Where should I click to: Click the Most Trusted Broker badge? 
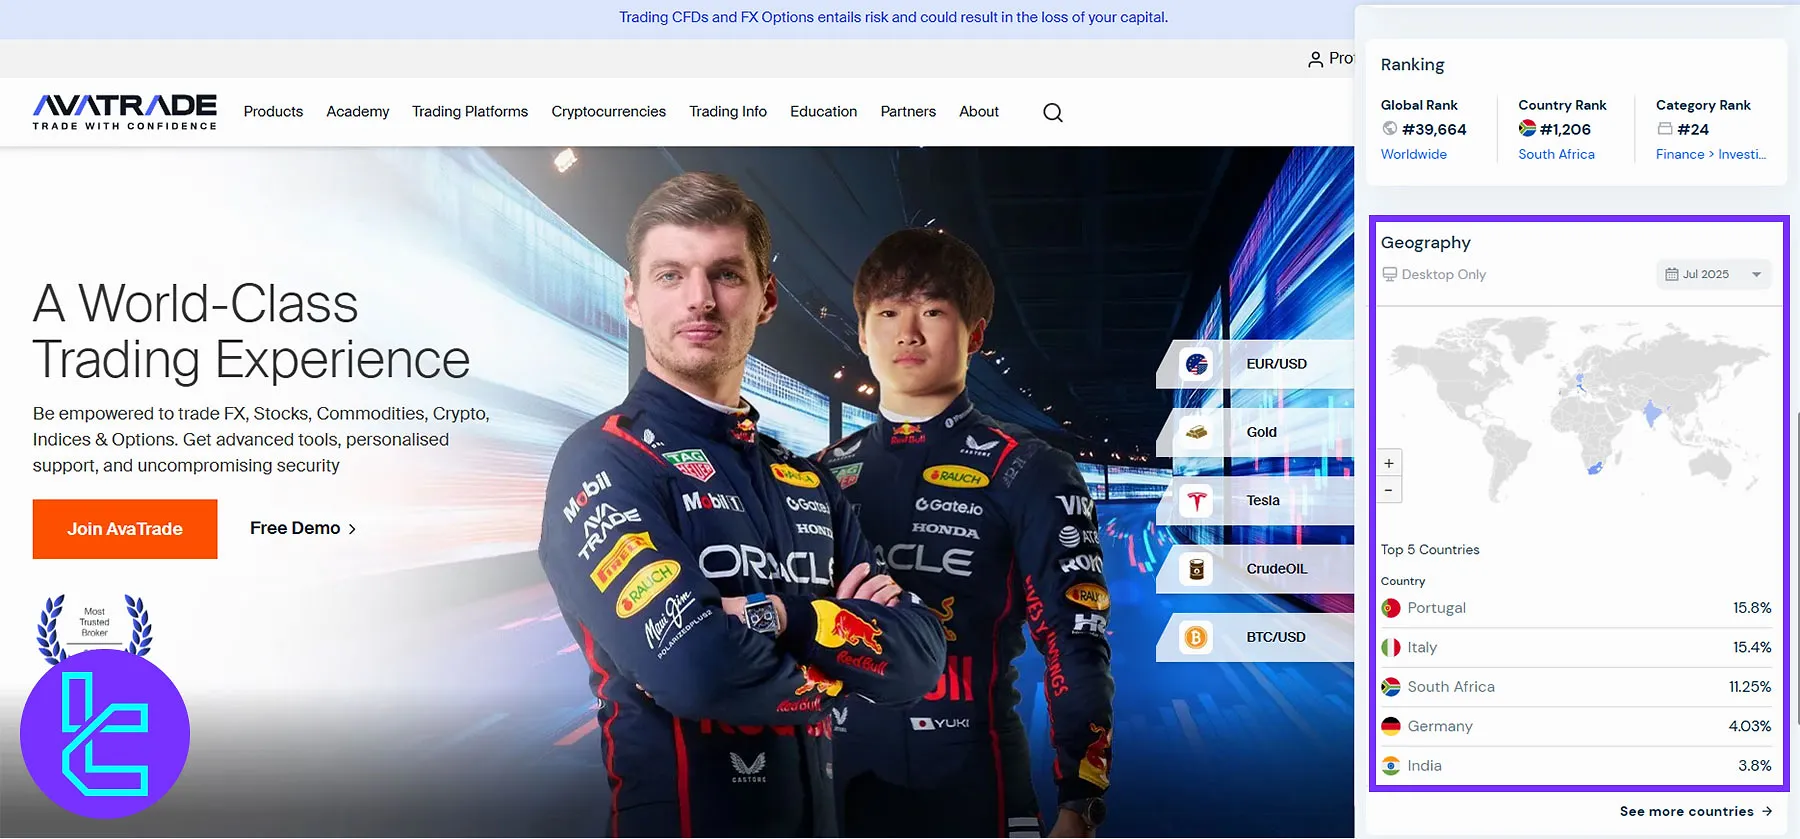click(95, 623)
